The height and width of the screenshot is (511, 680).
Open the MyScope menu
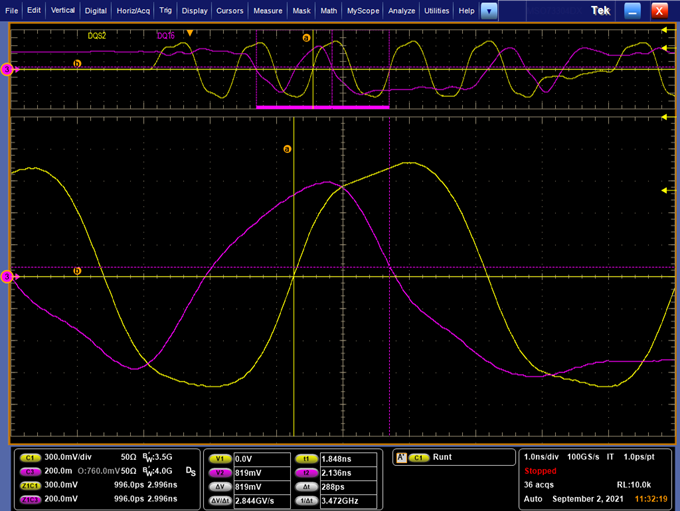pos(362,11)
